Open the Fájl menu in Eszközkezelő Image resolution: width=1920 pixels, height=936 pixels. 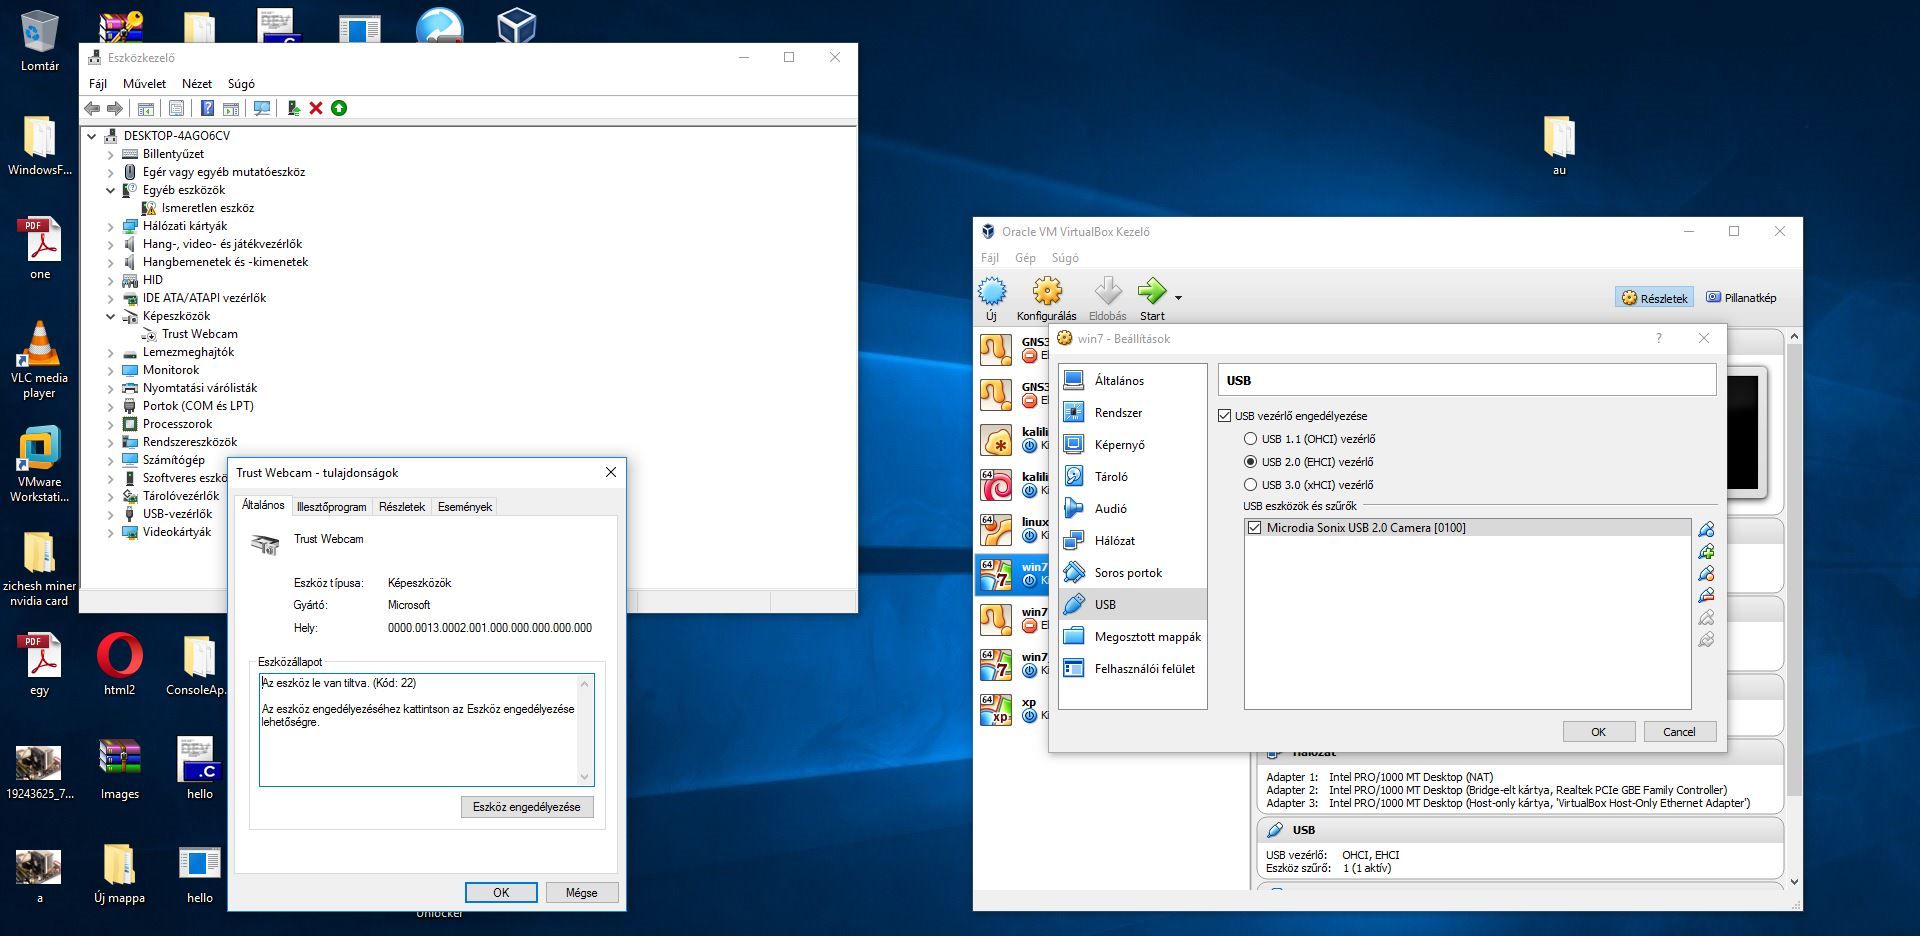click(98, 84)
